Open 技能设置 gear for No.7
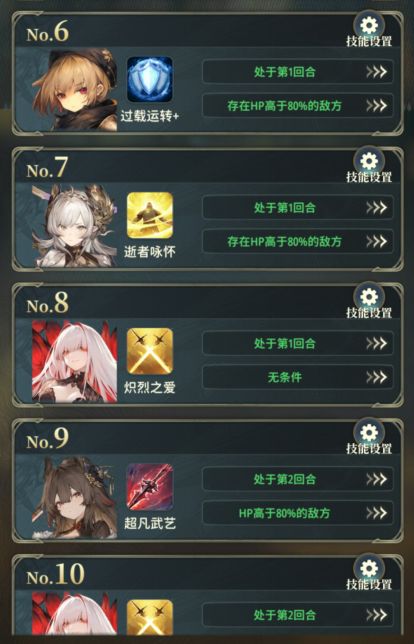 (369, 161)
